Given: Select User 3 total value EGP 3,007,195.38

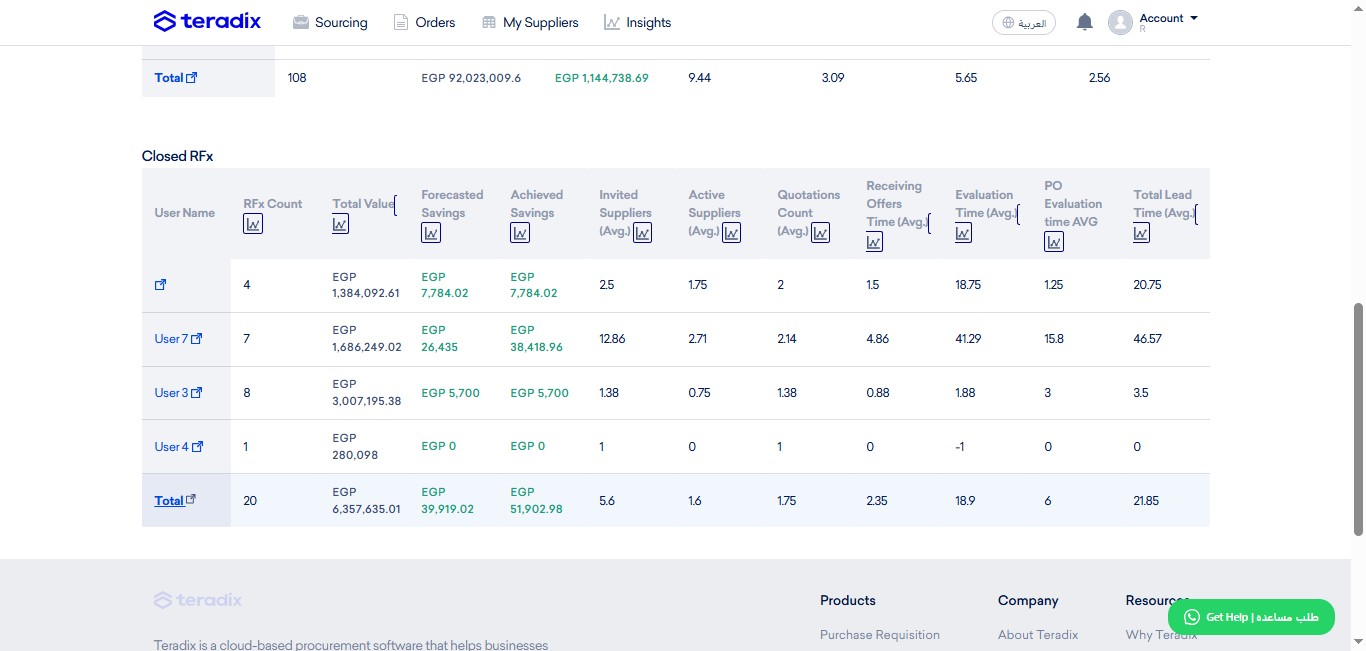Looking at the screenshot, I should tap(367, 393).
